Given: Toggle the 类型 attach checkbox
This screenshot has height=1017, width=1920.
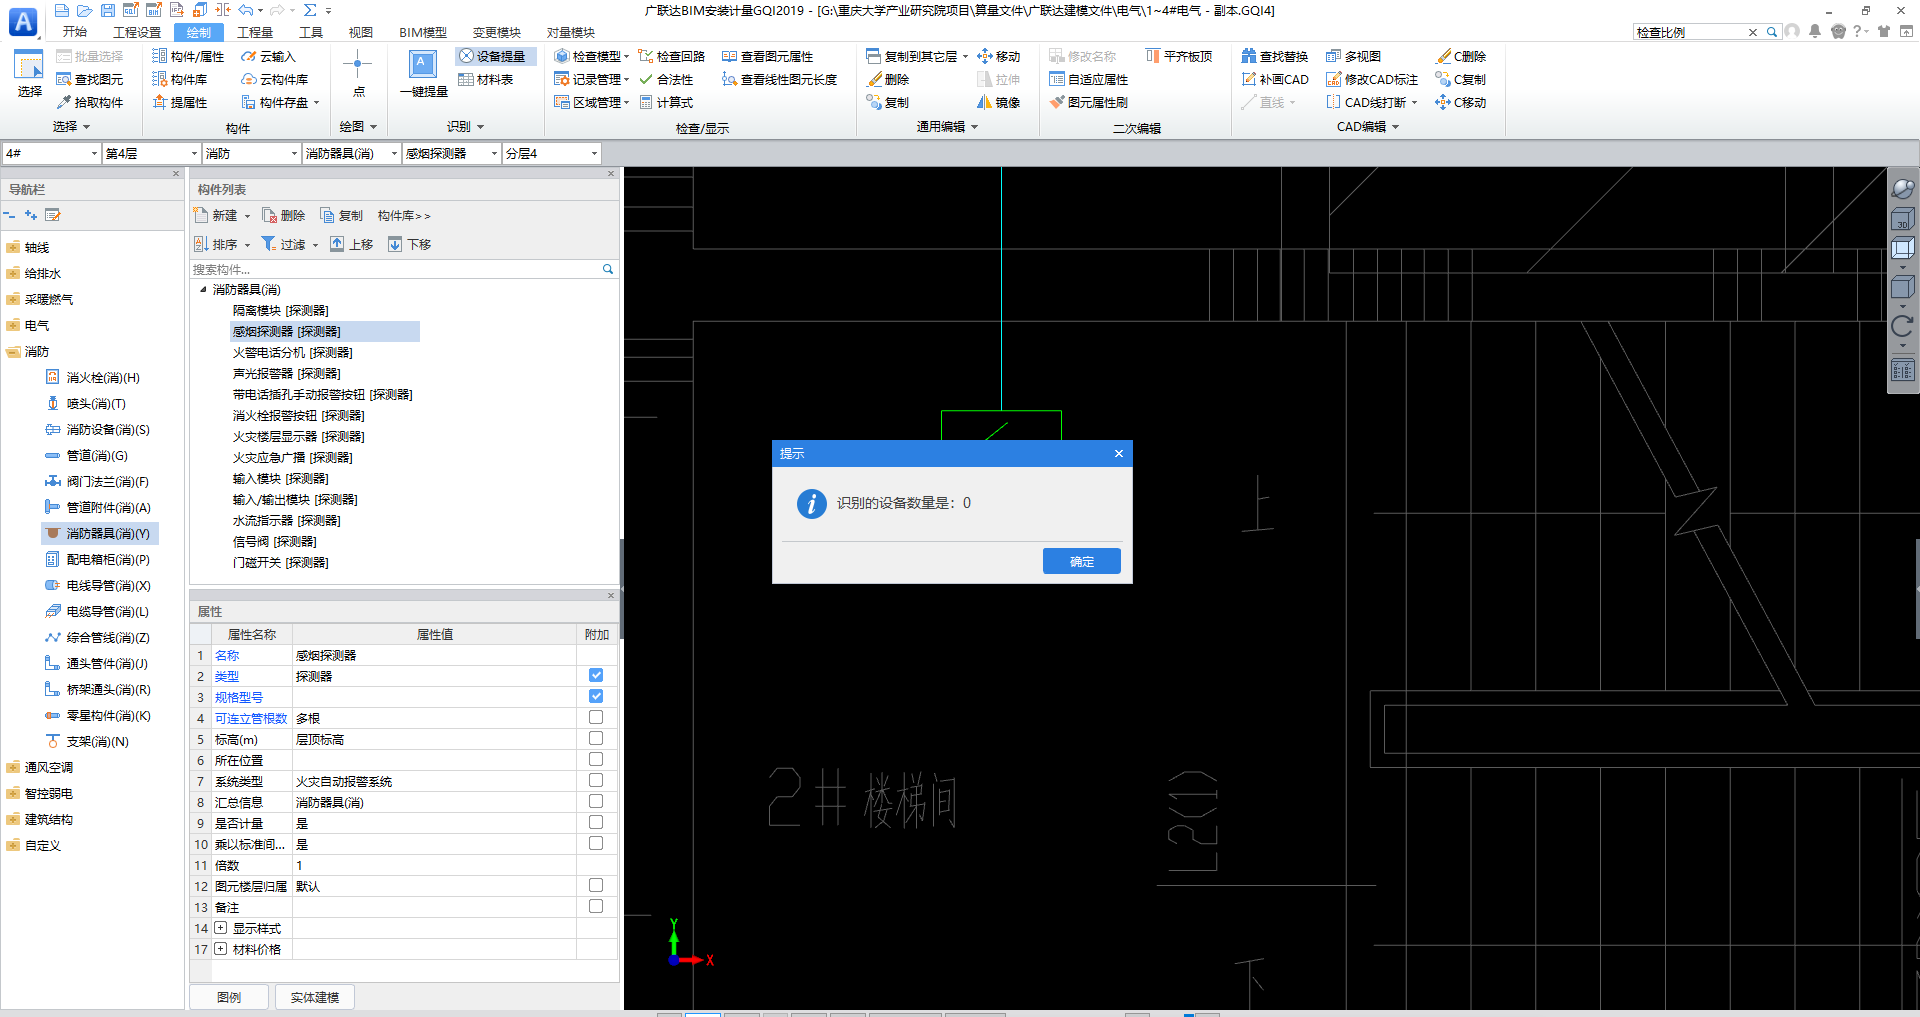Looking at the screenshot, I should (596, 676).
